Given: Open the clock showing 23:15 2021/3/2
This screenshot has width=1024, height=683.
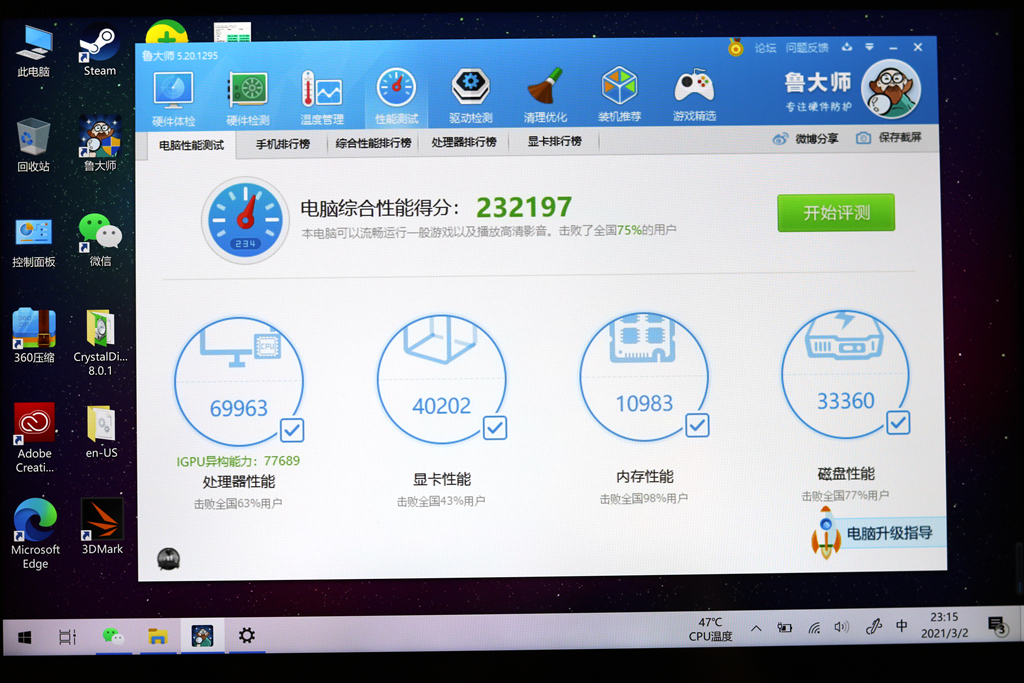Looking at the screenshot, I should coord(944,625).
